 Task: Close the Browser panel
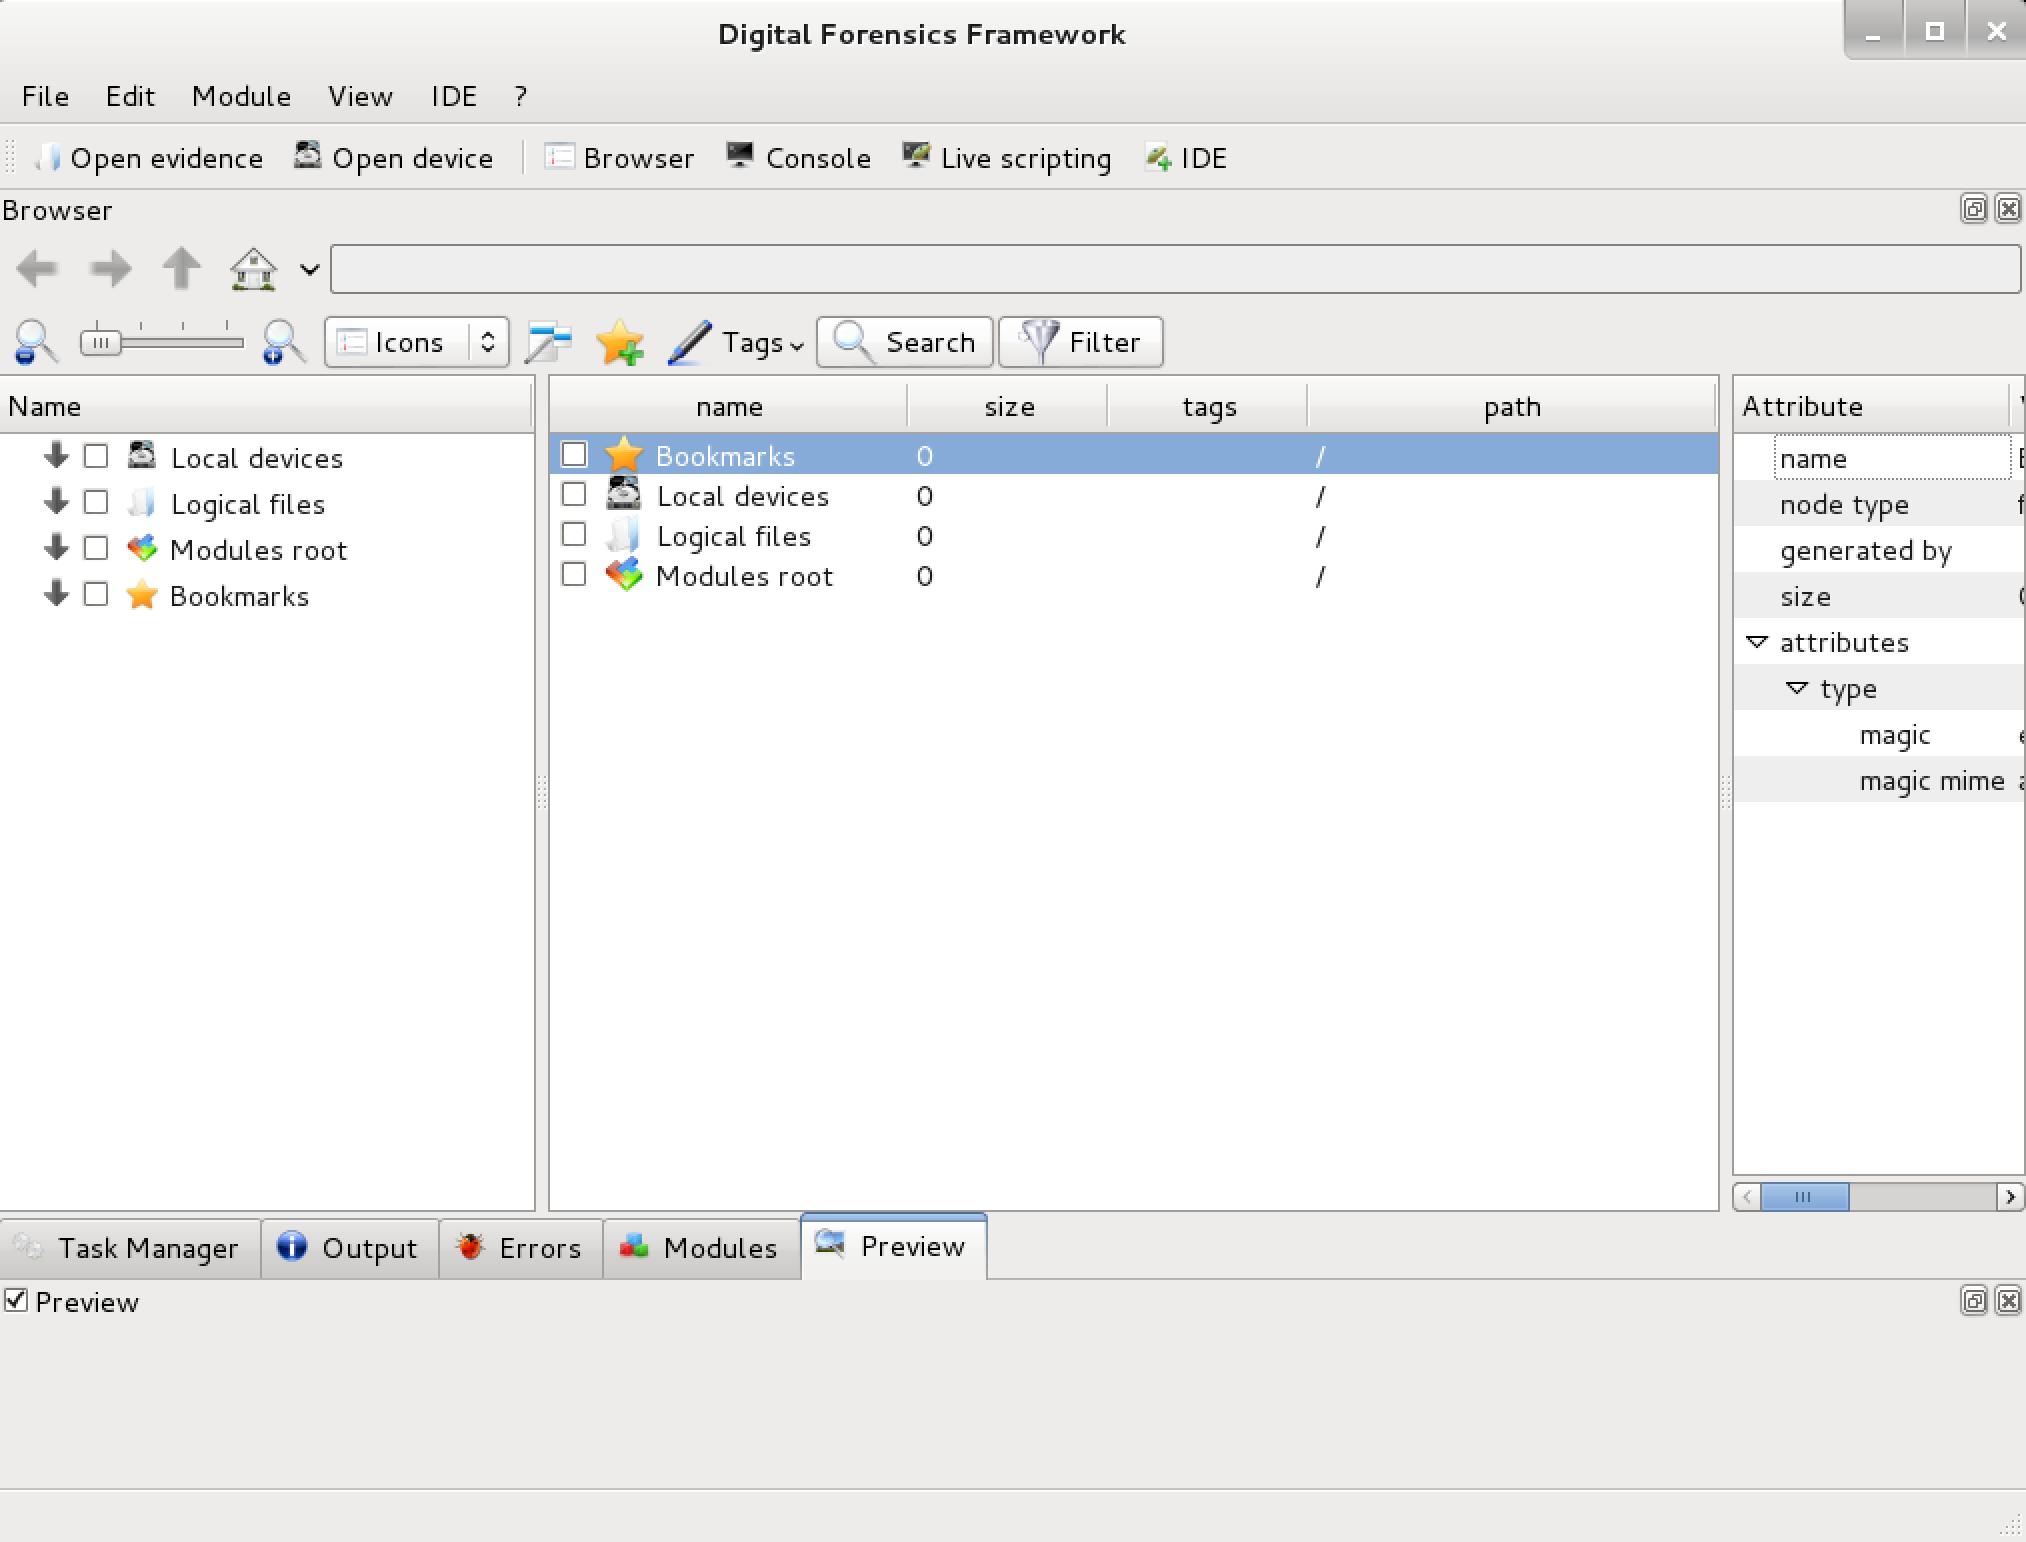pyautogui.click(x=2008, y=209)
